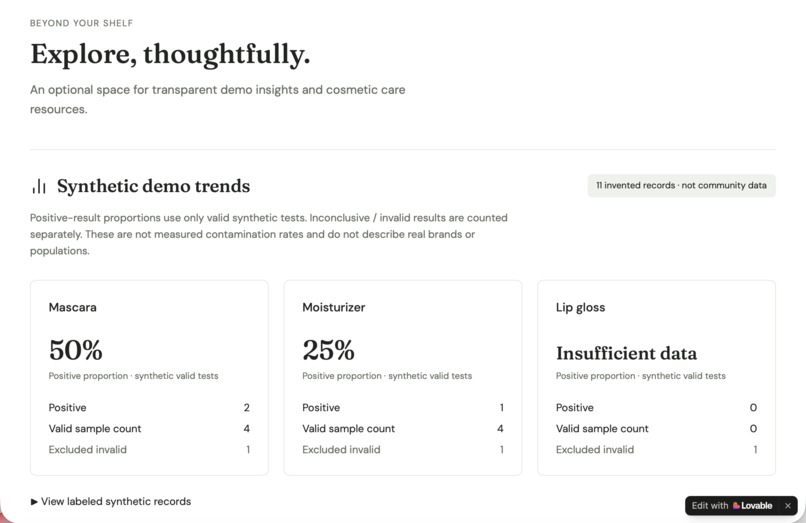806x523 pixels.
Task: Select the Mascara card title
Action: pyautogui.click(x=72, y=308)
